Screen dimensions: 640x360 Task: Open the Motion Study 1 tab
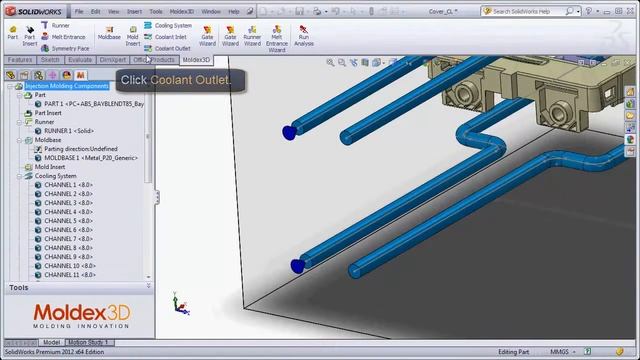click(x=88, y=342)
